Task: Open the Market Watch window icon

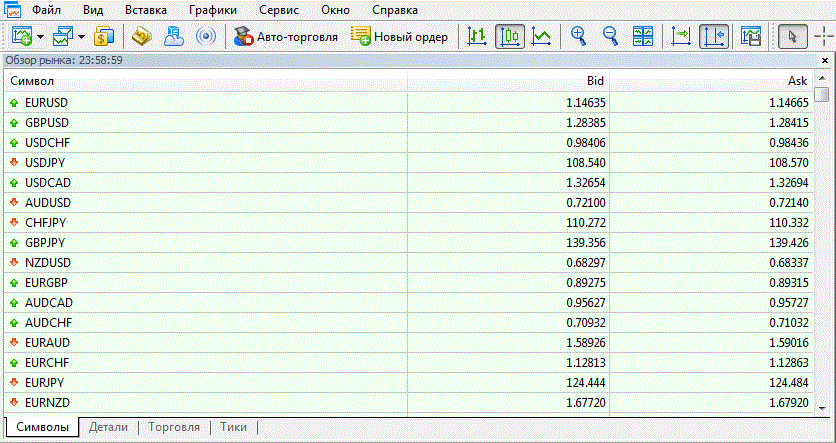Action: click(104, 37)
